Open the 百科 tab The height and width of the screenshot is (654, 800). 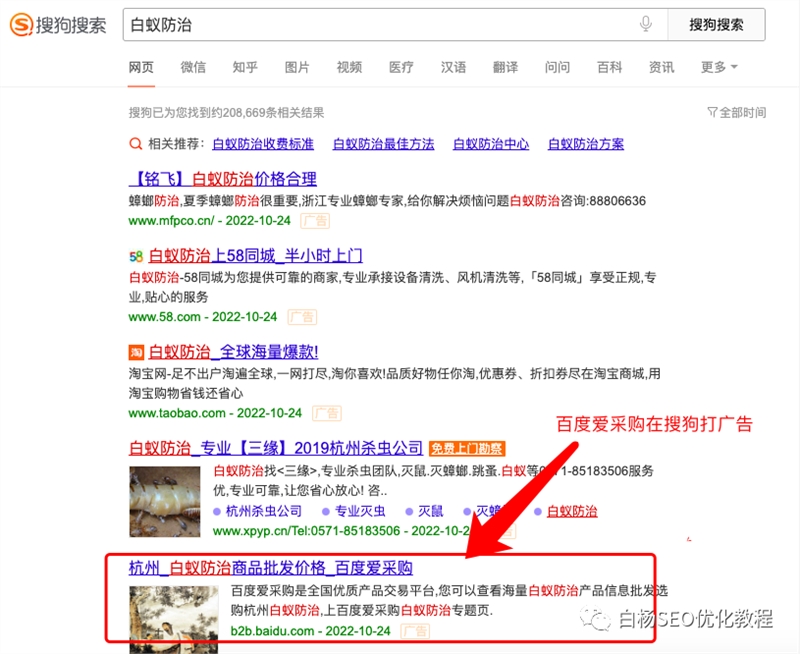click(610, 67)
